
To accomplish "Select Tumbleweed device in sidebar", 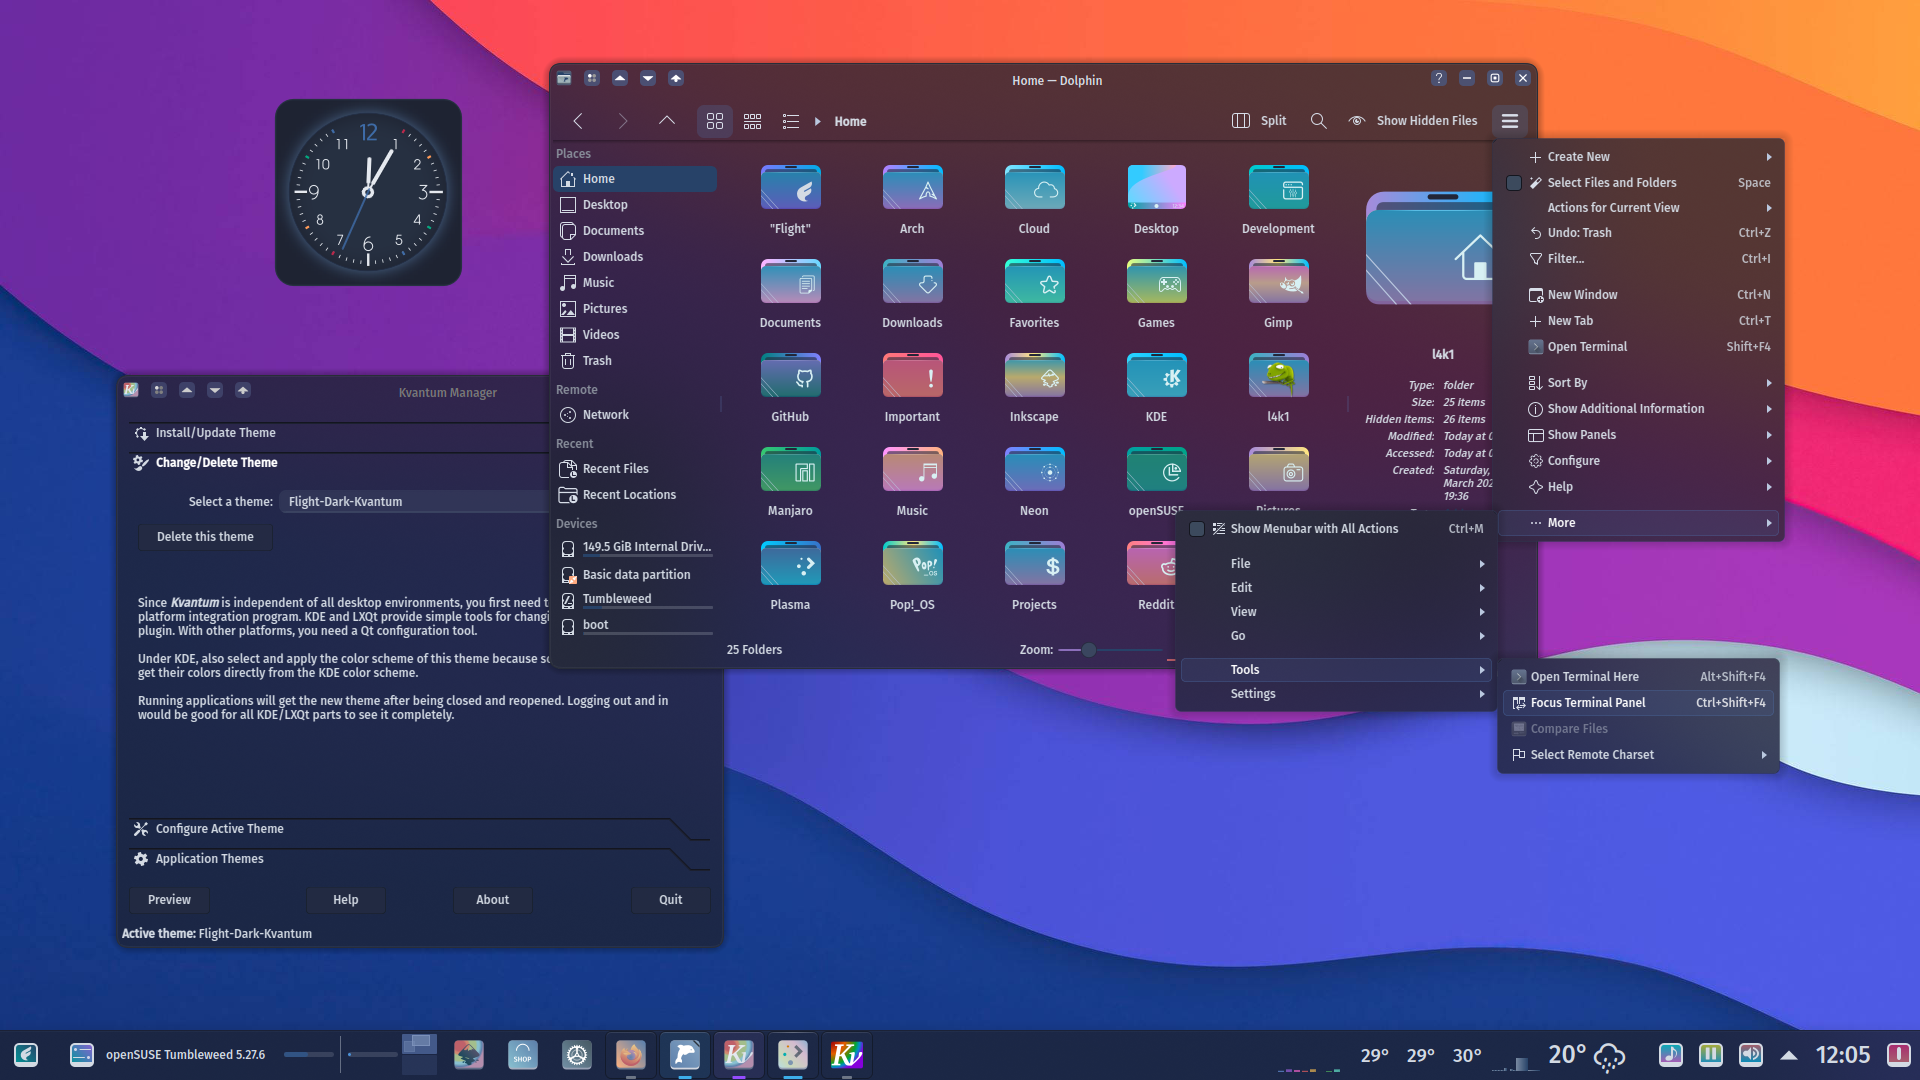I will (x=635, y=599).
